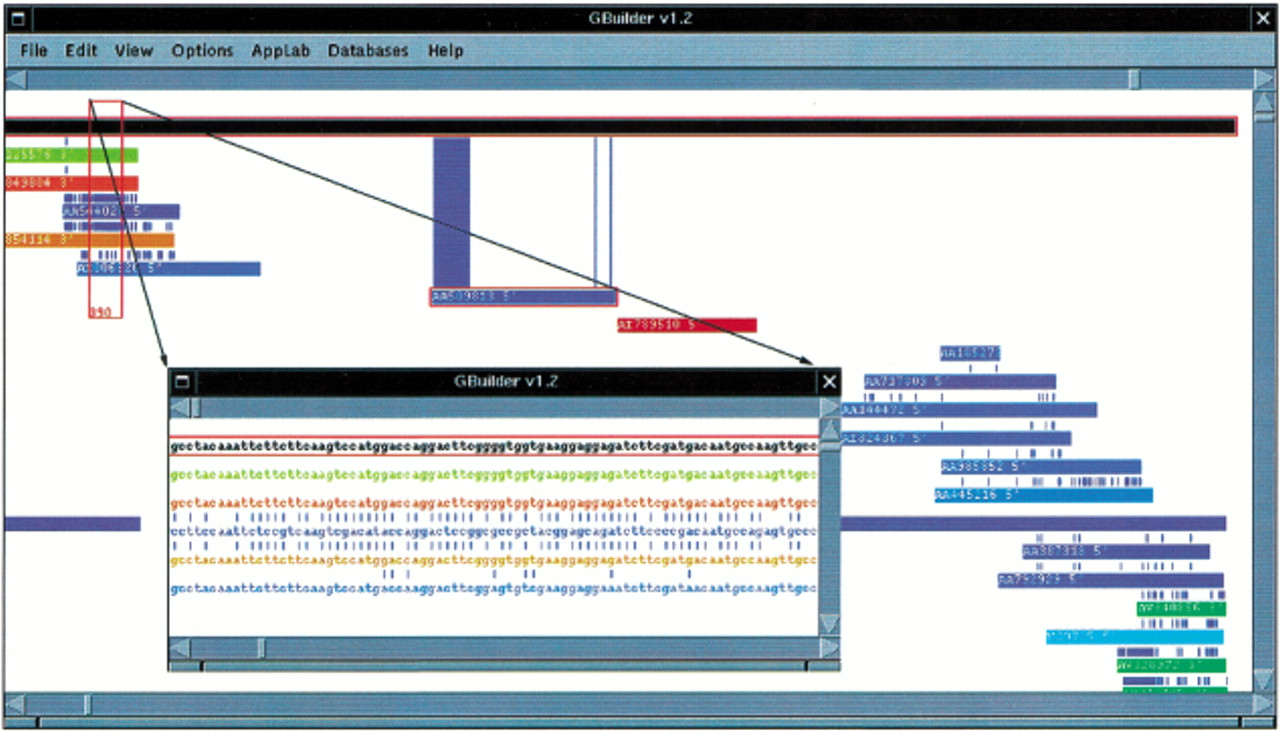Open the Options menu

(202, 50)
